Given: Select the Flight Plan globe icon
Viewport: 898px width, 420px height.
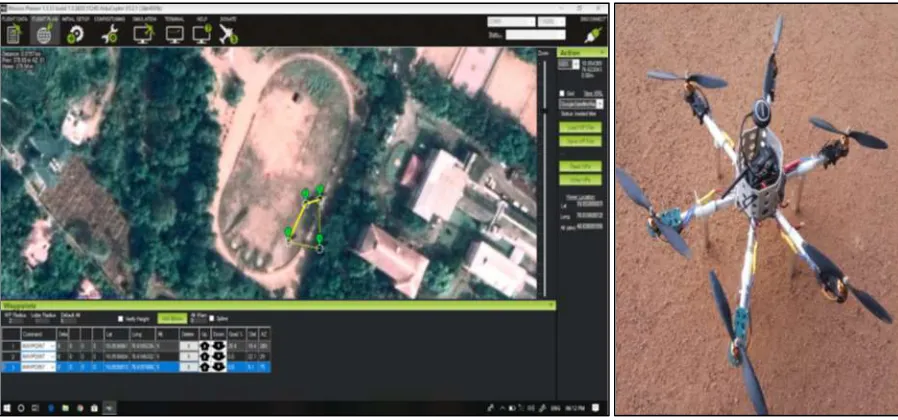Looking at the screenshot, I should 44,34.
